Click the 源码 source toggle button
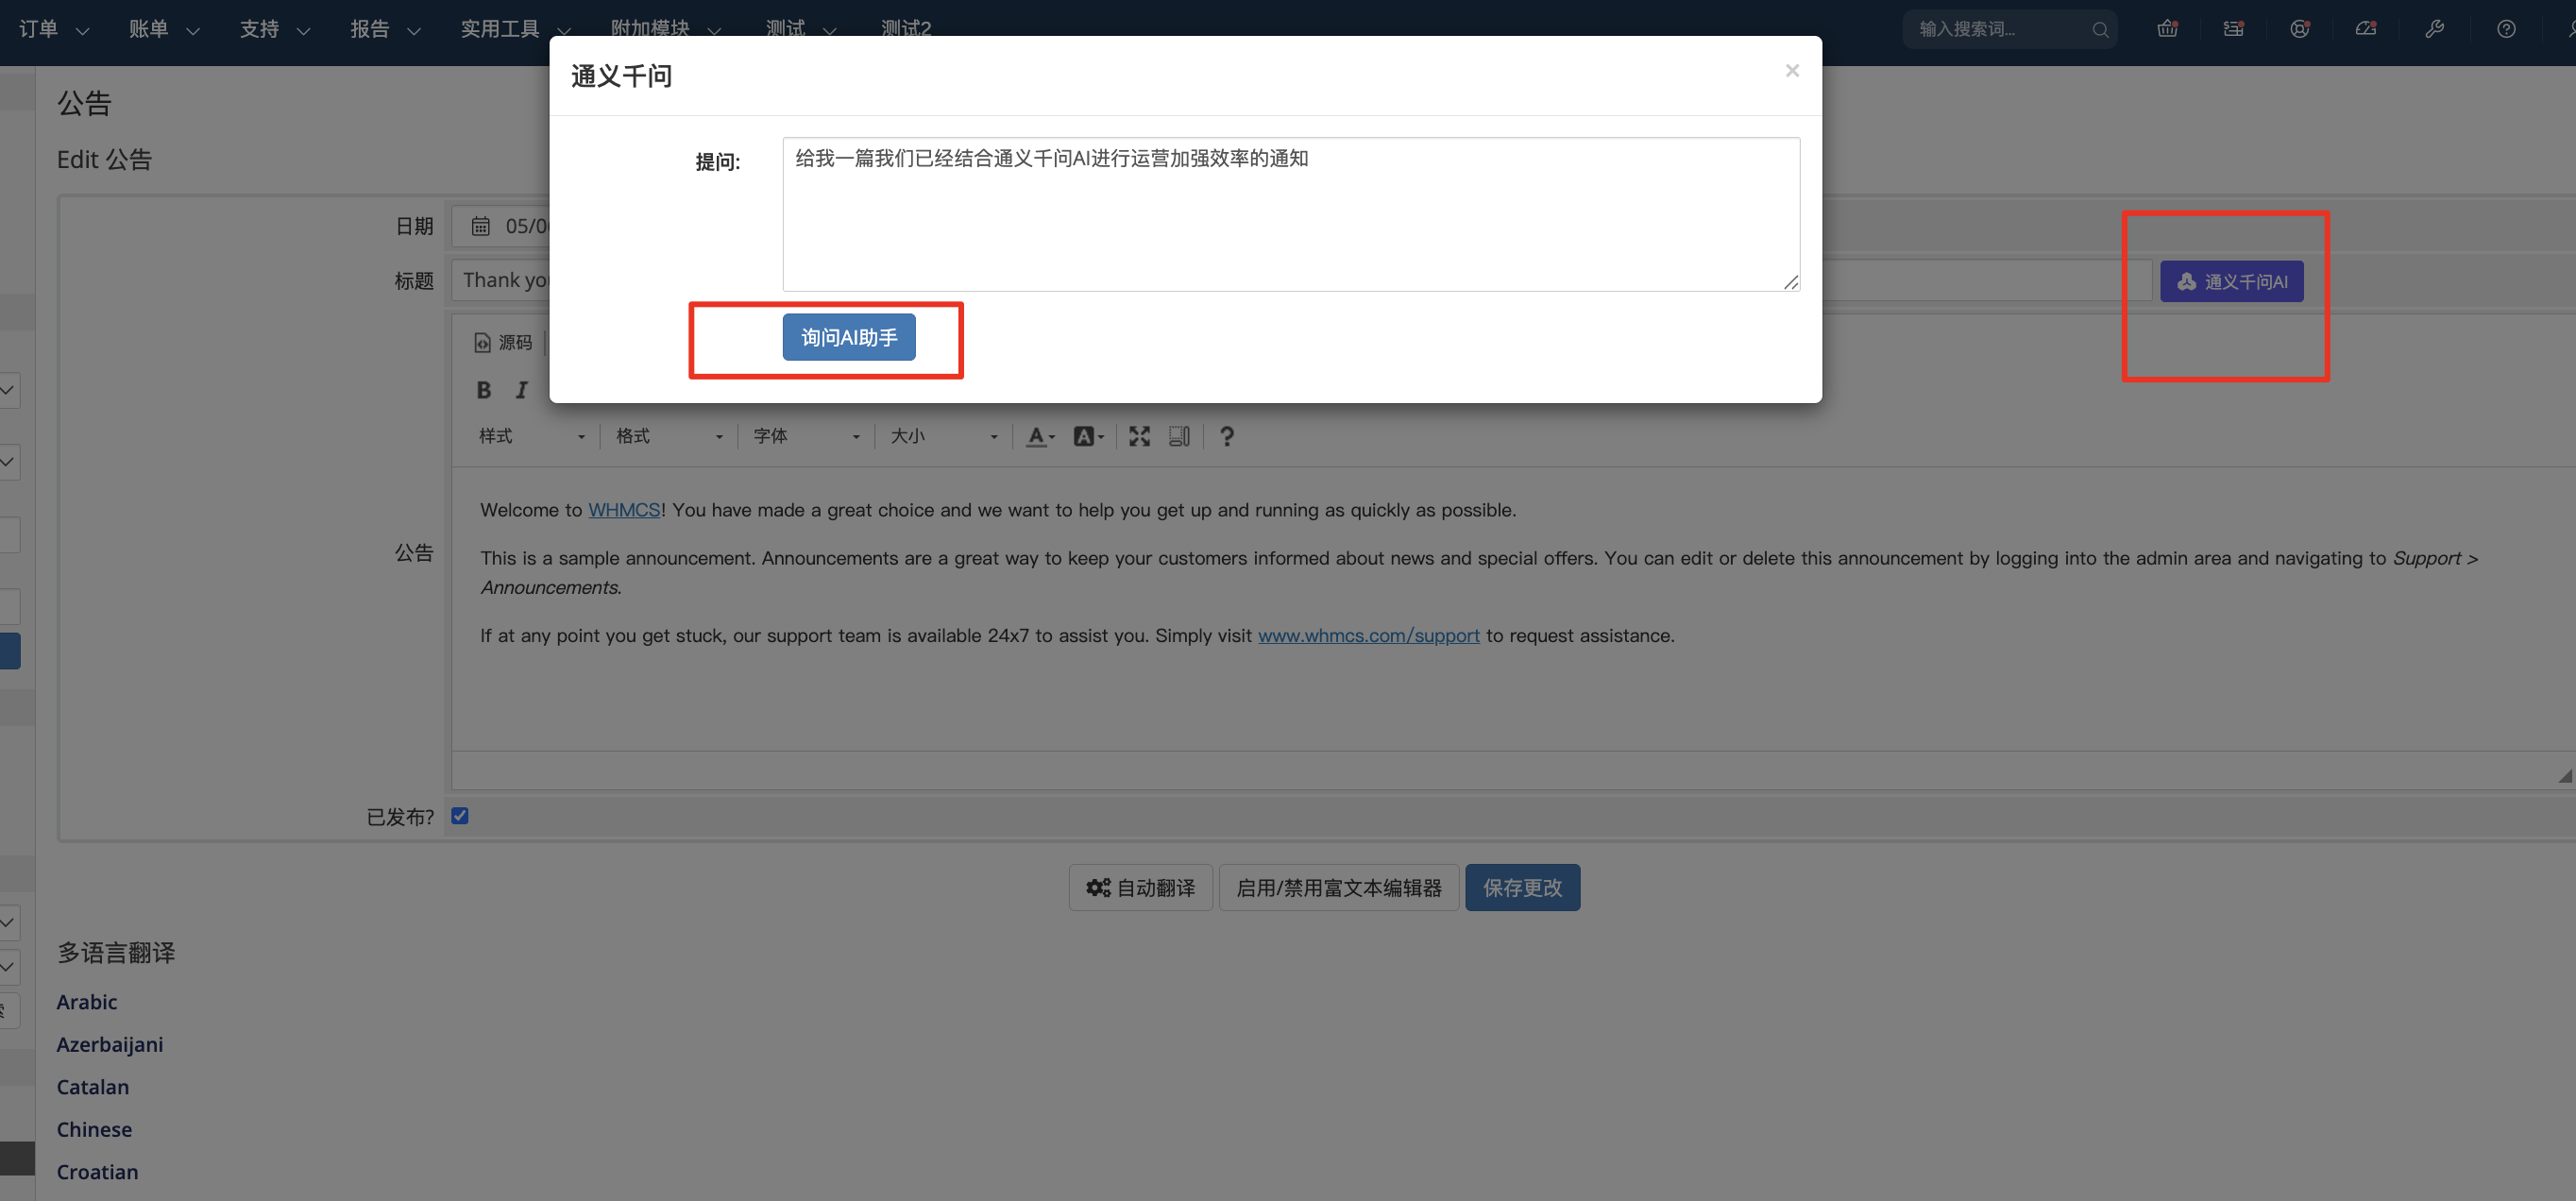The image size is (2576, 1201). [x=503, y=343]
